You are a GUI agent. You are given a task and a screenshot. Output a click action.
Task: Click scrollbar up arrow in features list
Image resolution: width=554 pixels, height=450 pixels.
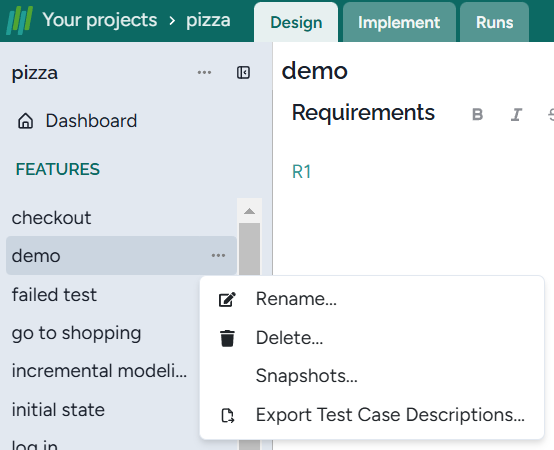click(249, 211)
